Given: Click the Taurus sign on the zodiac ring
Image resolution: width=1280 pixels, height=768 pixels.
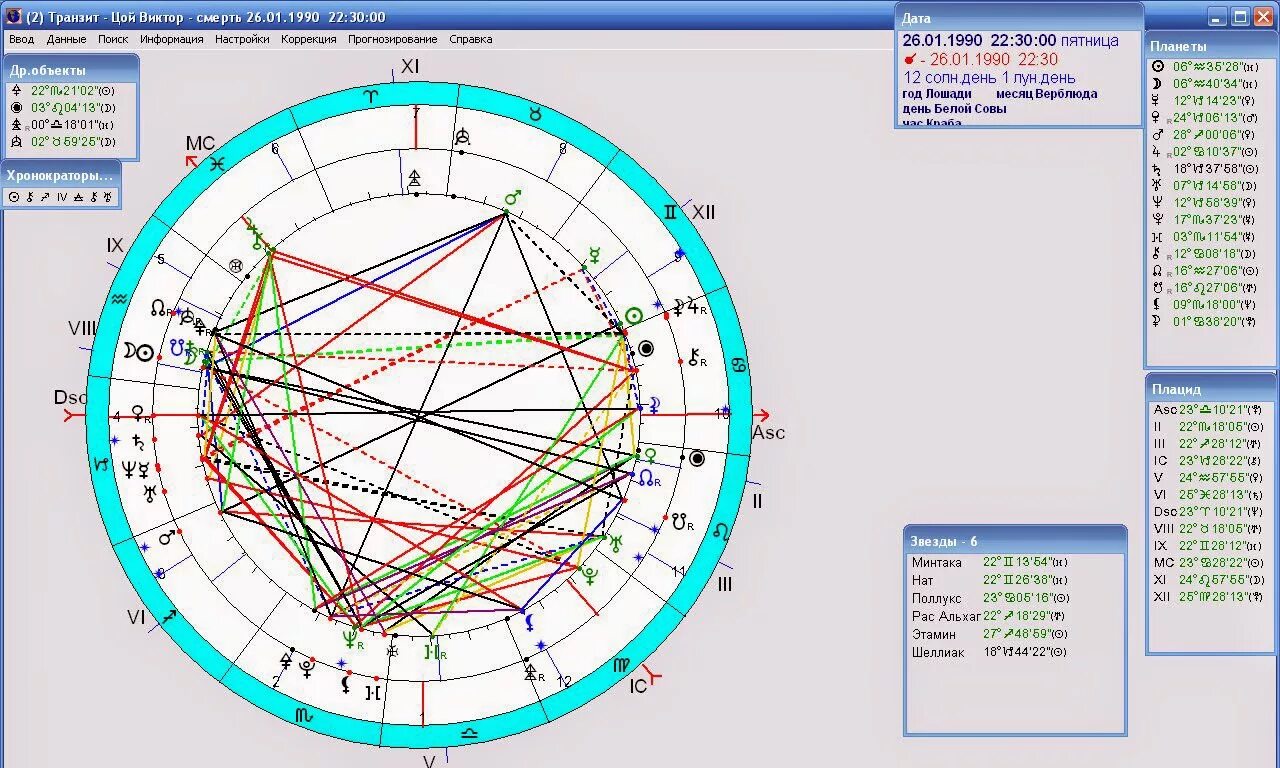Looking at the screenshot, I should (535, 114).
